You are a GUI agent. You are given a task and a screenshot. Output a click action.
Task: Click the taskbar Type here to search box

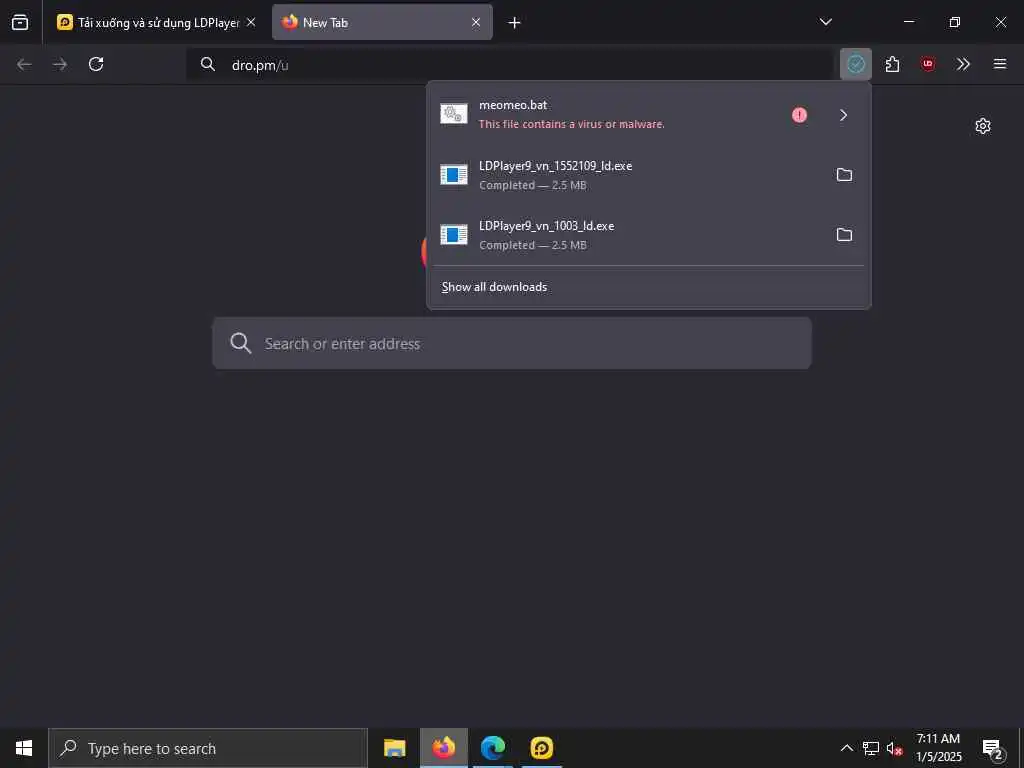208,748
